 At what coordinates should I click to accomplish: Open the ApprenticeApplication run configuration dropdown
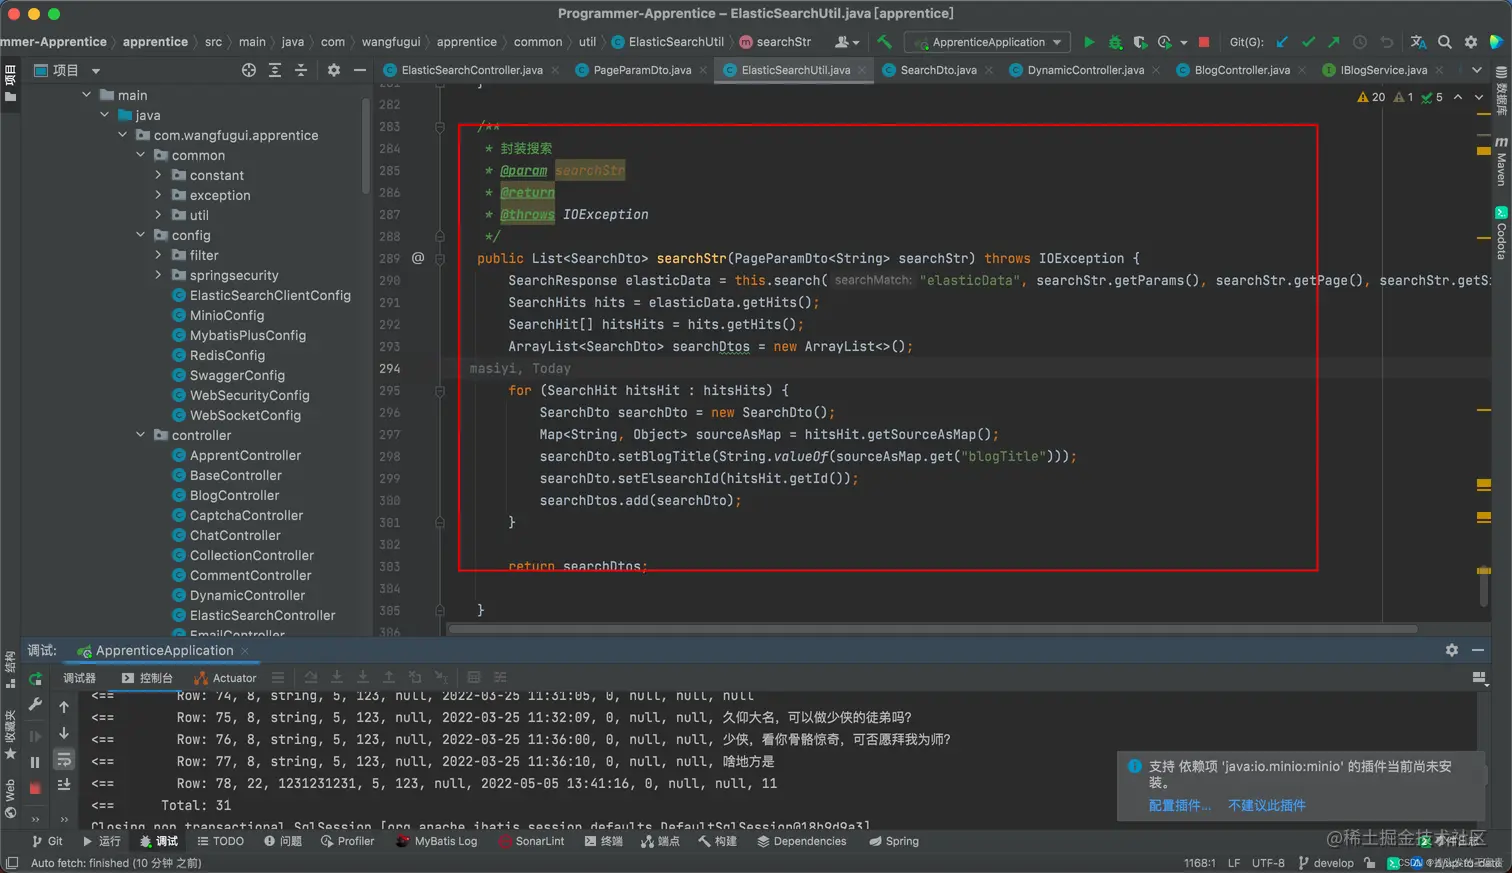tap(988, 42)
